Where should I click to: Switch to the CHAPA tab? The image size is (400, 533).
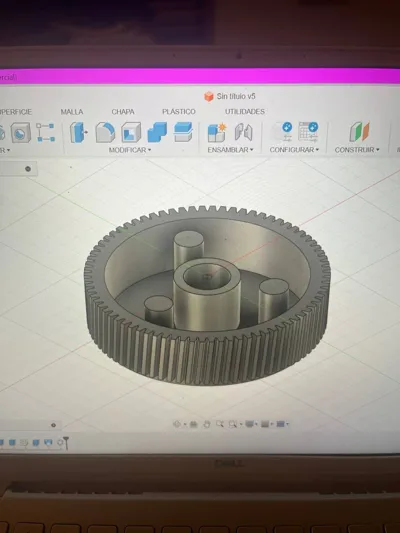tap(123, 112)
